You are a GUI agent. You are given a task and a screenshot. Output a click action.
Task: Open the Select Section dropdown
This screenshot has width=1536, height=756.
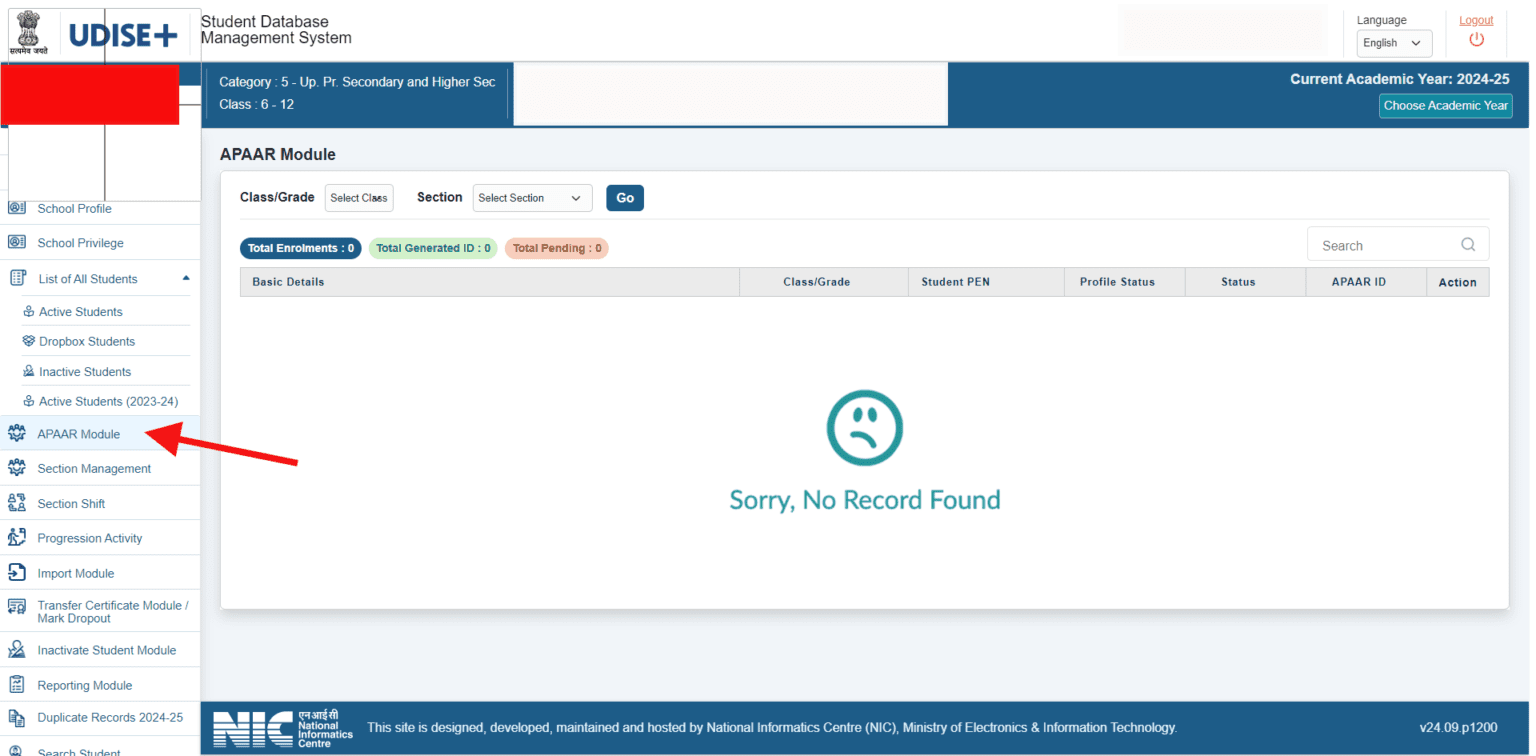[x=532, y=198]
